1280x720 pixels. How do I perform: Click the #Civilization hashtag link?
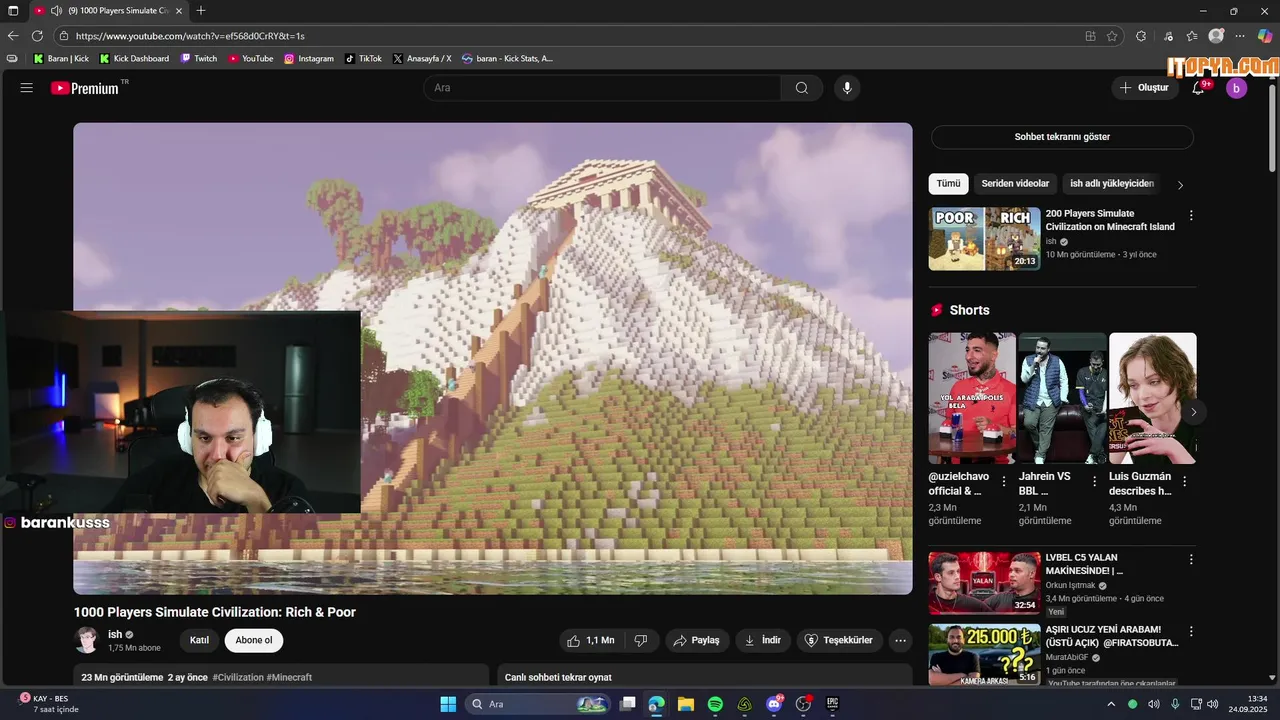(x=238, y=677)
